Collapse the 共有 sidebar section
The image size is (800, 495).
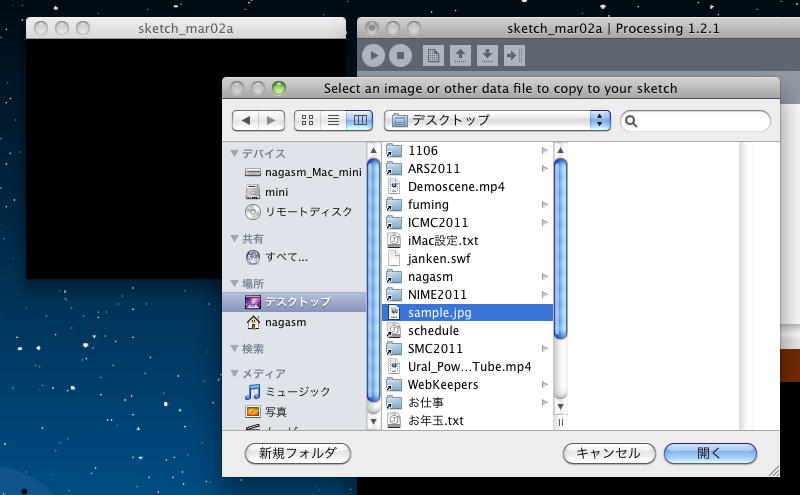[235, 238]
